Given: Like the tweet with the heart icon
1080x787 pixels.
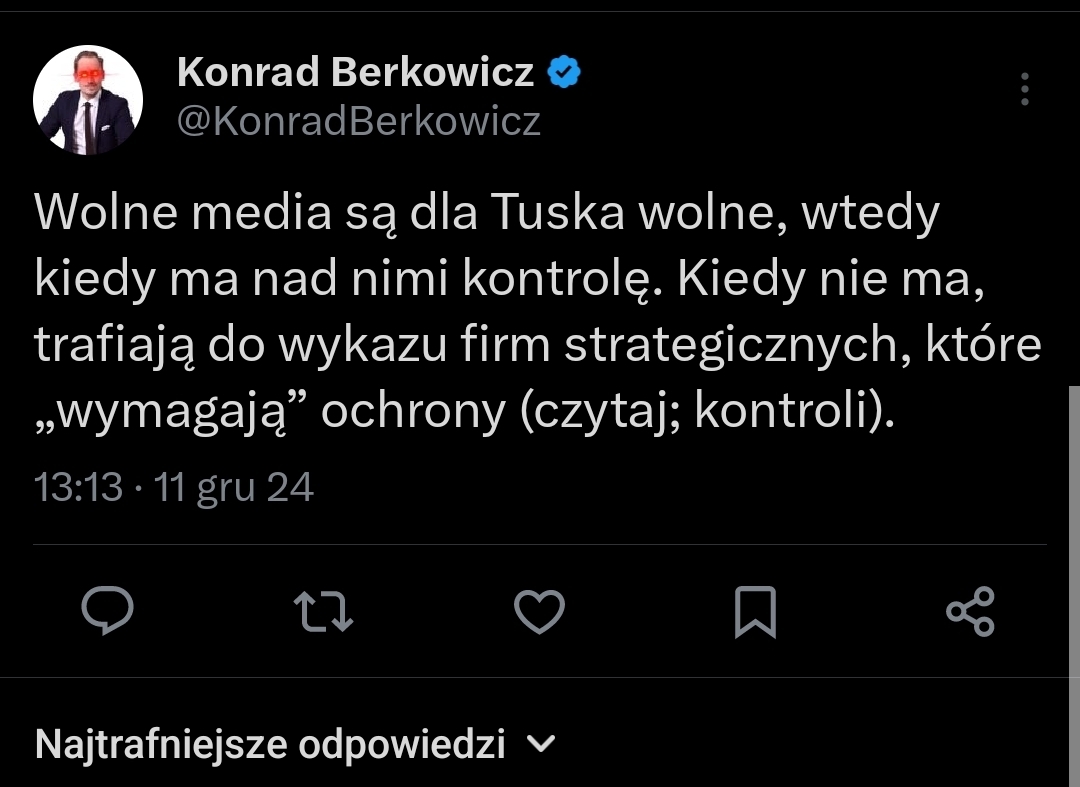Looking at the screenshot, I should coord(539,610).
